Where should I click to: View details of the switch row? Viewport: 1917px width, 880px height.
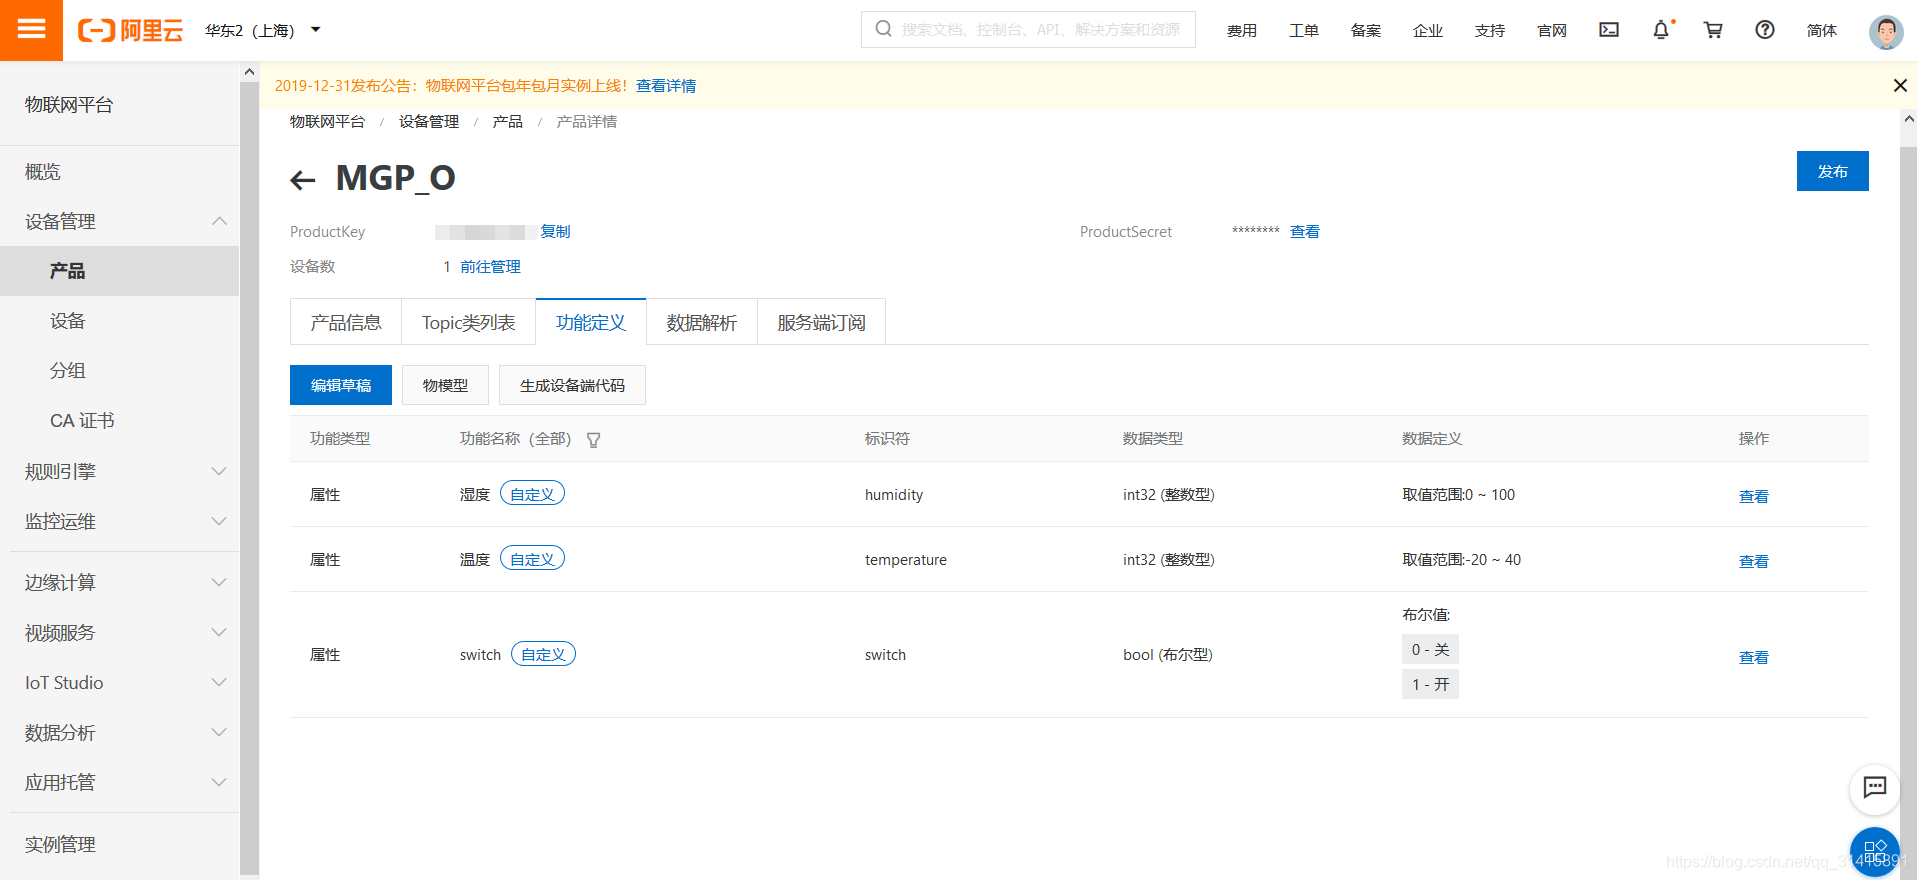(x=1754, y=658)
